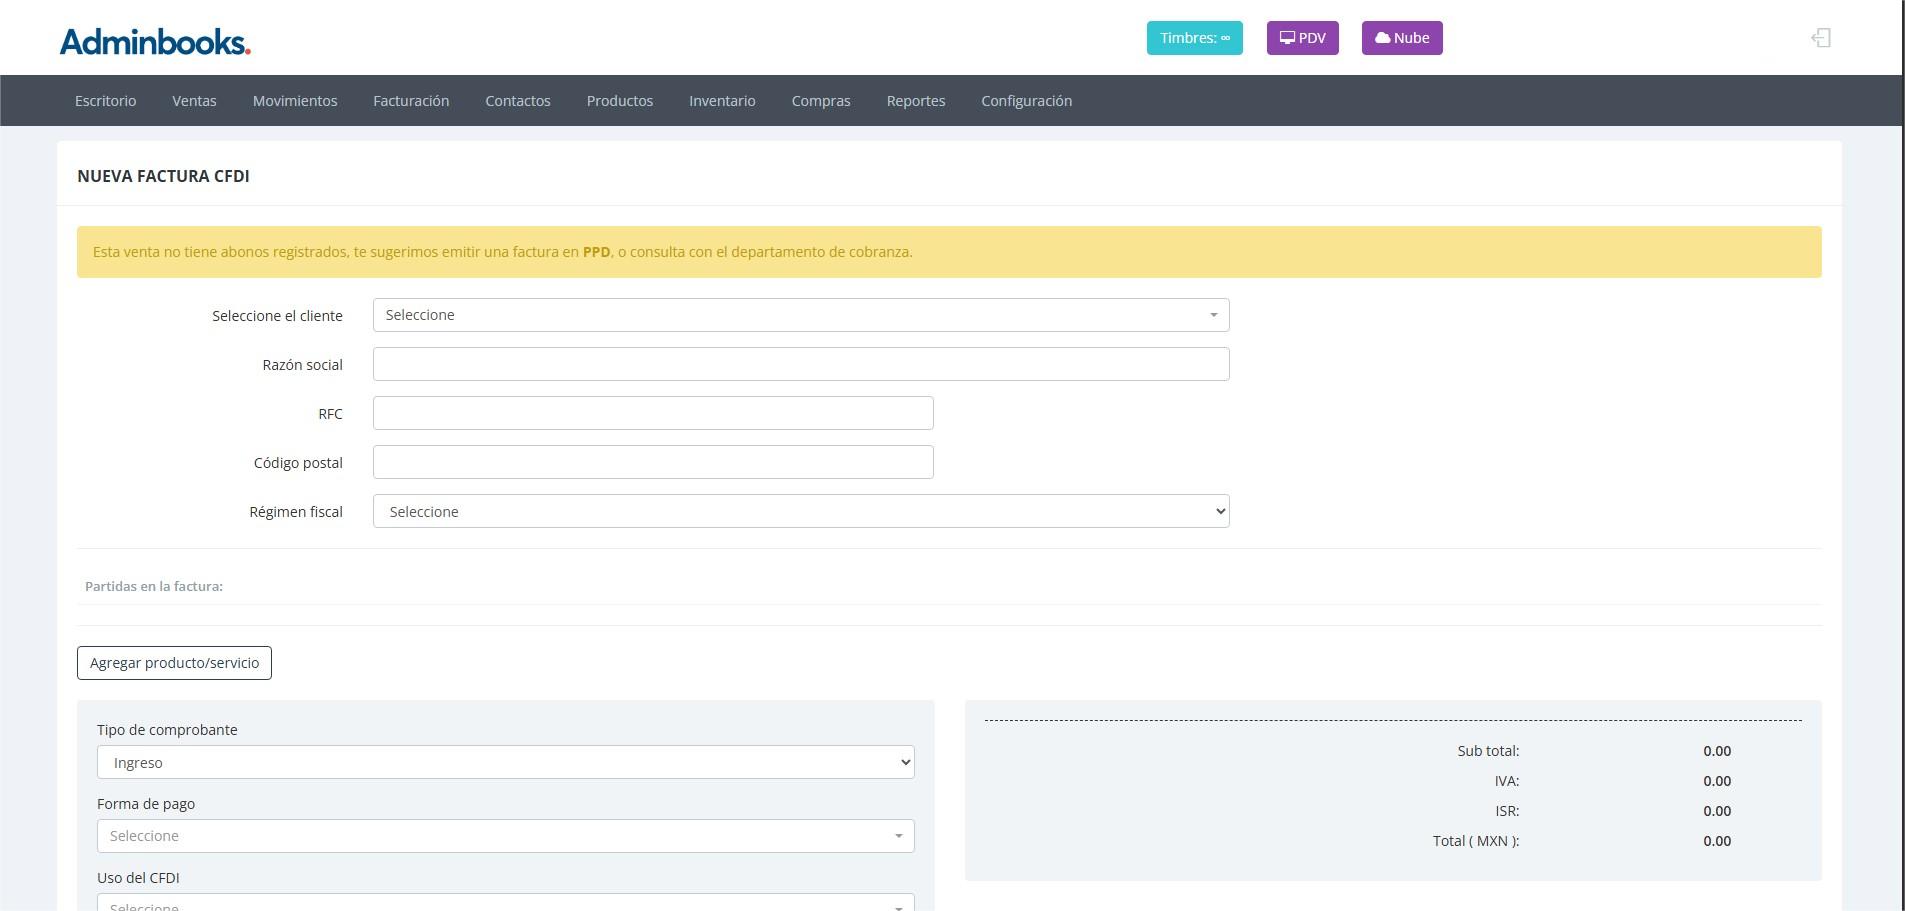The height and width of the screenshot is (911, 1905).
Task: Expand the Forma de pago selector
Action: tap(505, 836)
